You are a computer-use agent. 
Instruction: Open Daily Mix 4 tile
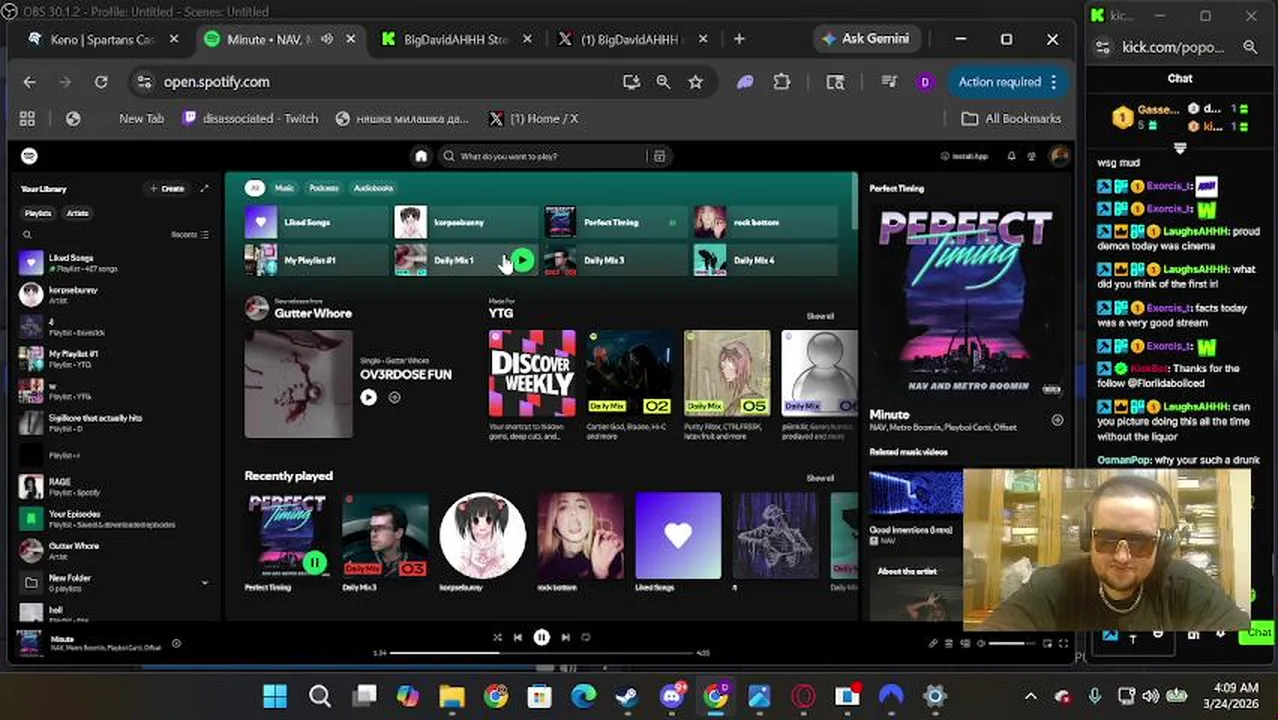pos(766,260)
